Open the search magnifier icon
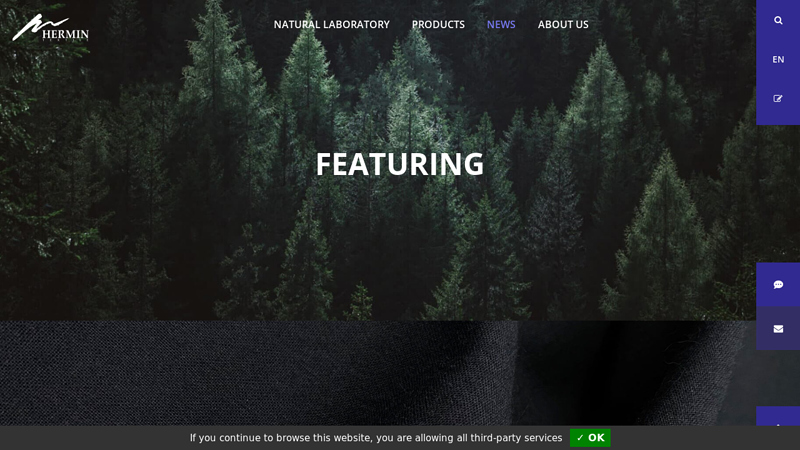 (778, 20)
